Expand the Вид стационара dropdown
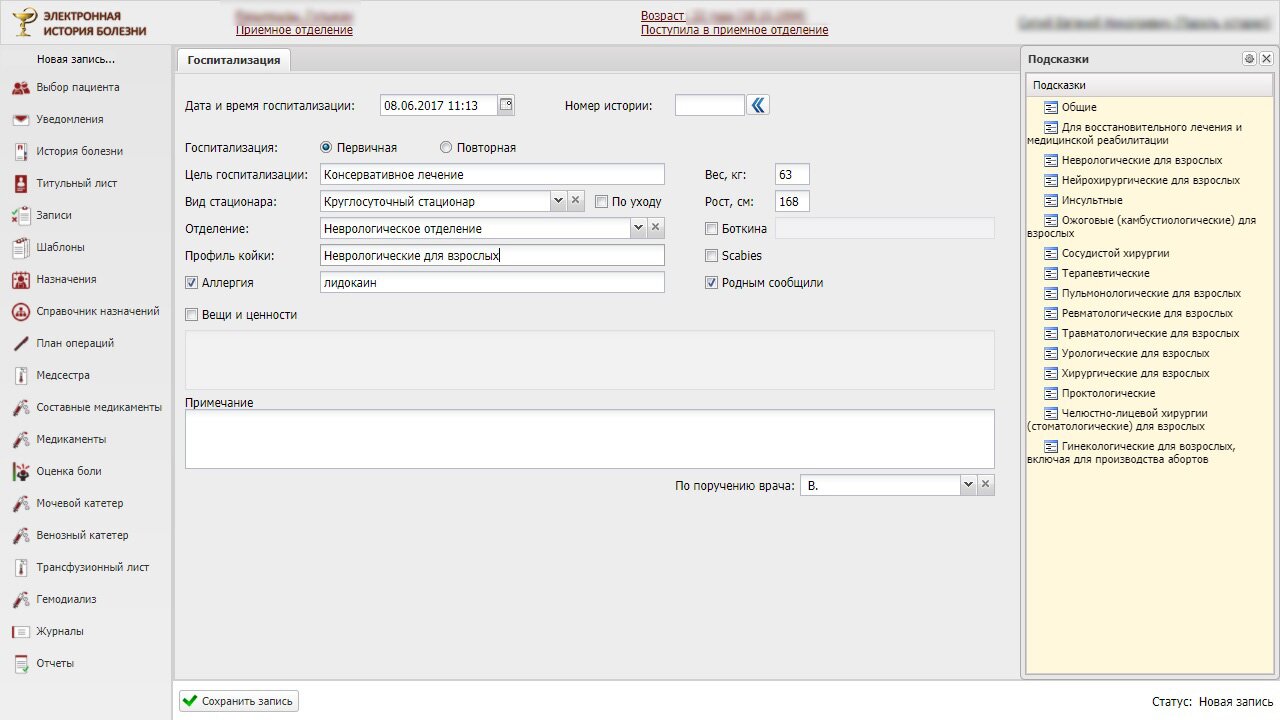This screenshot has height=720, width=1280. (558, 201)
